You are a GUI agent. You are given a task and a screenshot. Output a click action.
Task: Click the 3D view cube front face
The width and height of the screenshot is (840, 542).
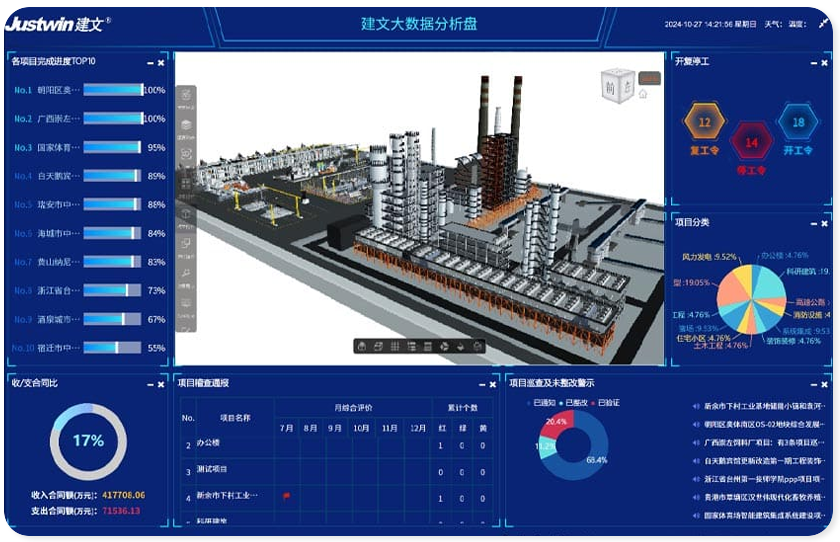[613, 86]
